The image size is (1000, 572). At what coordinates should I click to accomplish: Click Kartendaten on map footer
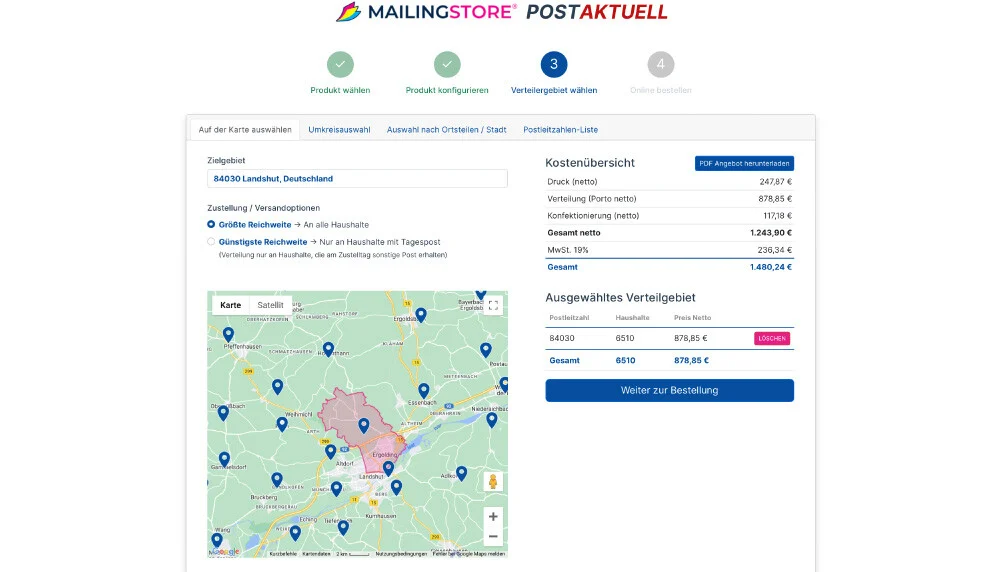click(x=316, y=554)
